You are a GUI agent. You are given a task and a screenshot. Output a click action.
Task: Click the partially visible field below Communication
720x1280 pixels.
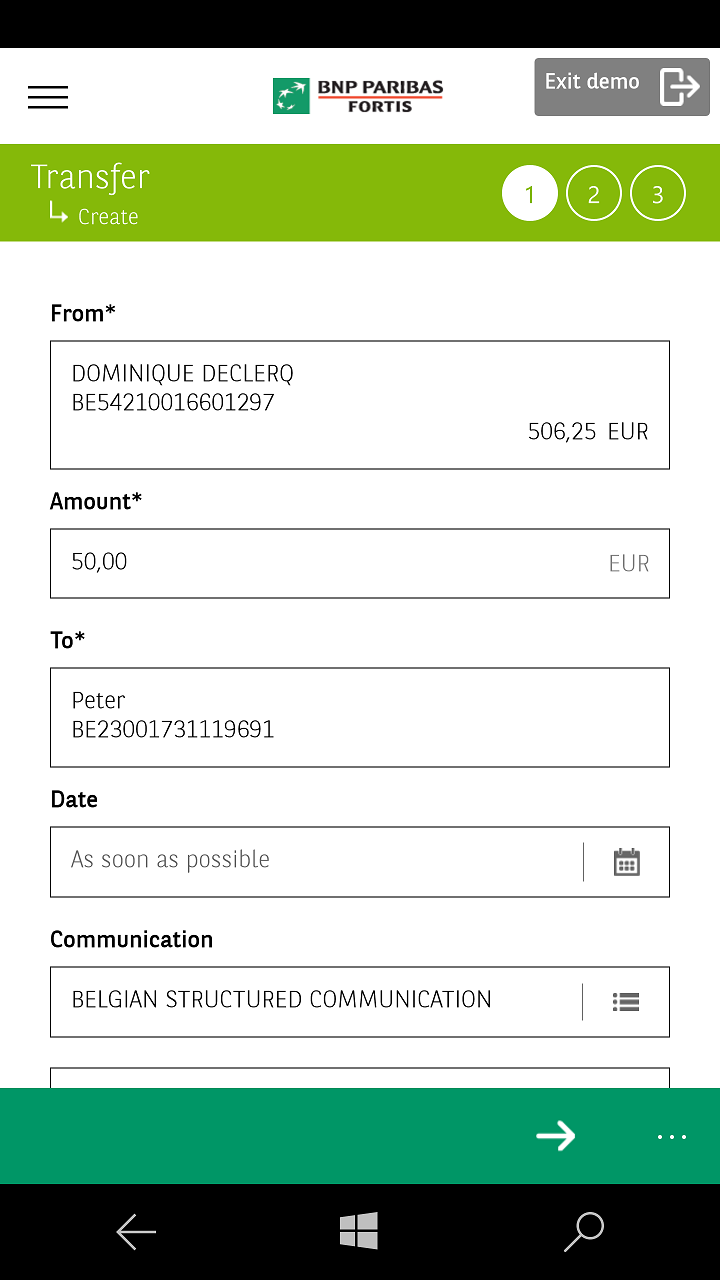360,1078
